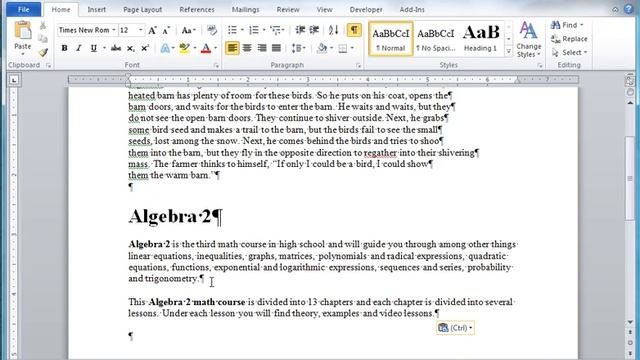Minimize the ribbon with the caret
The width and height of the screenshot is (640, 360).
[x=615, y=9]
